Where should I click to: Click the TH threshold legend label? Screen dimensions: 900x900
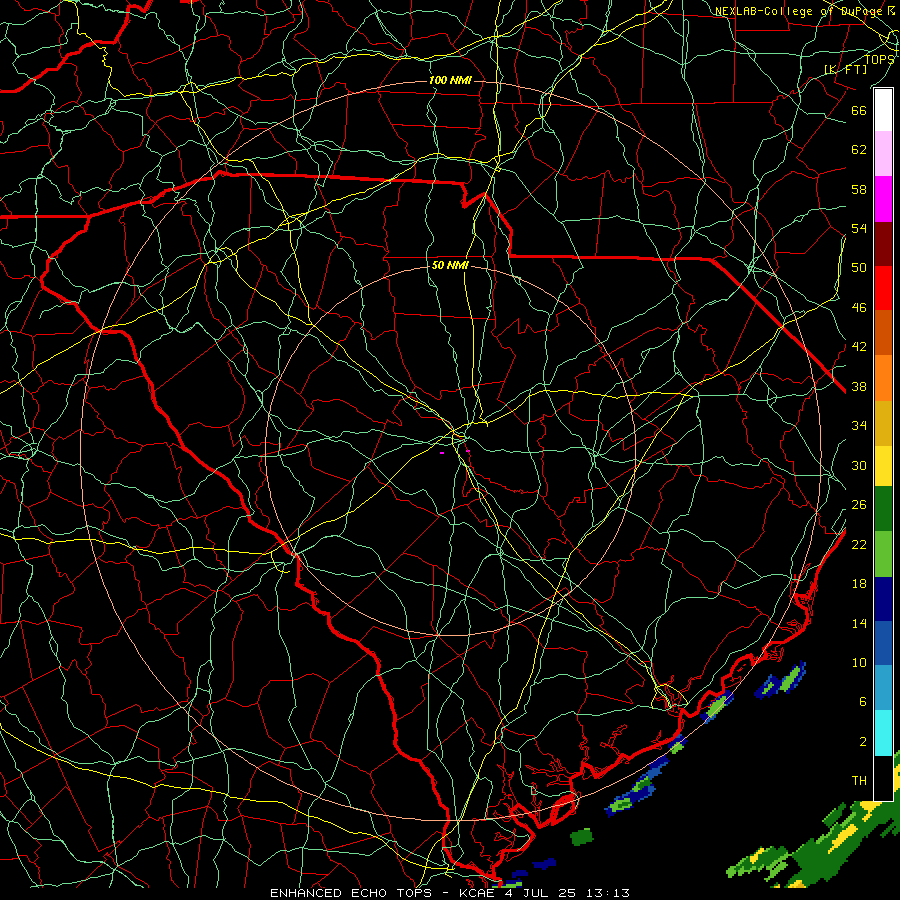[859, 781]
